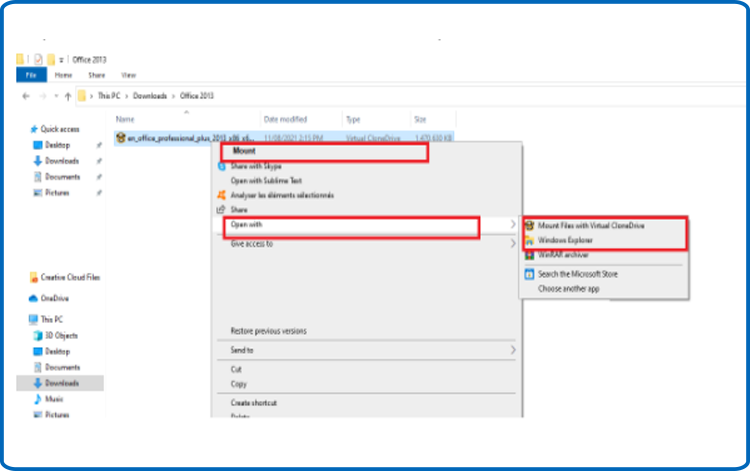Image resolution: width=750 pixels, height=471 pixels.
Task: Expand the Send to submenu arrow
Action: click(513, 350)
